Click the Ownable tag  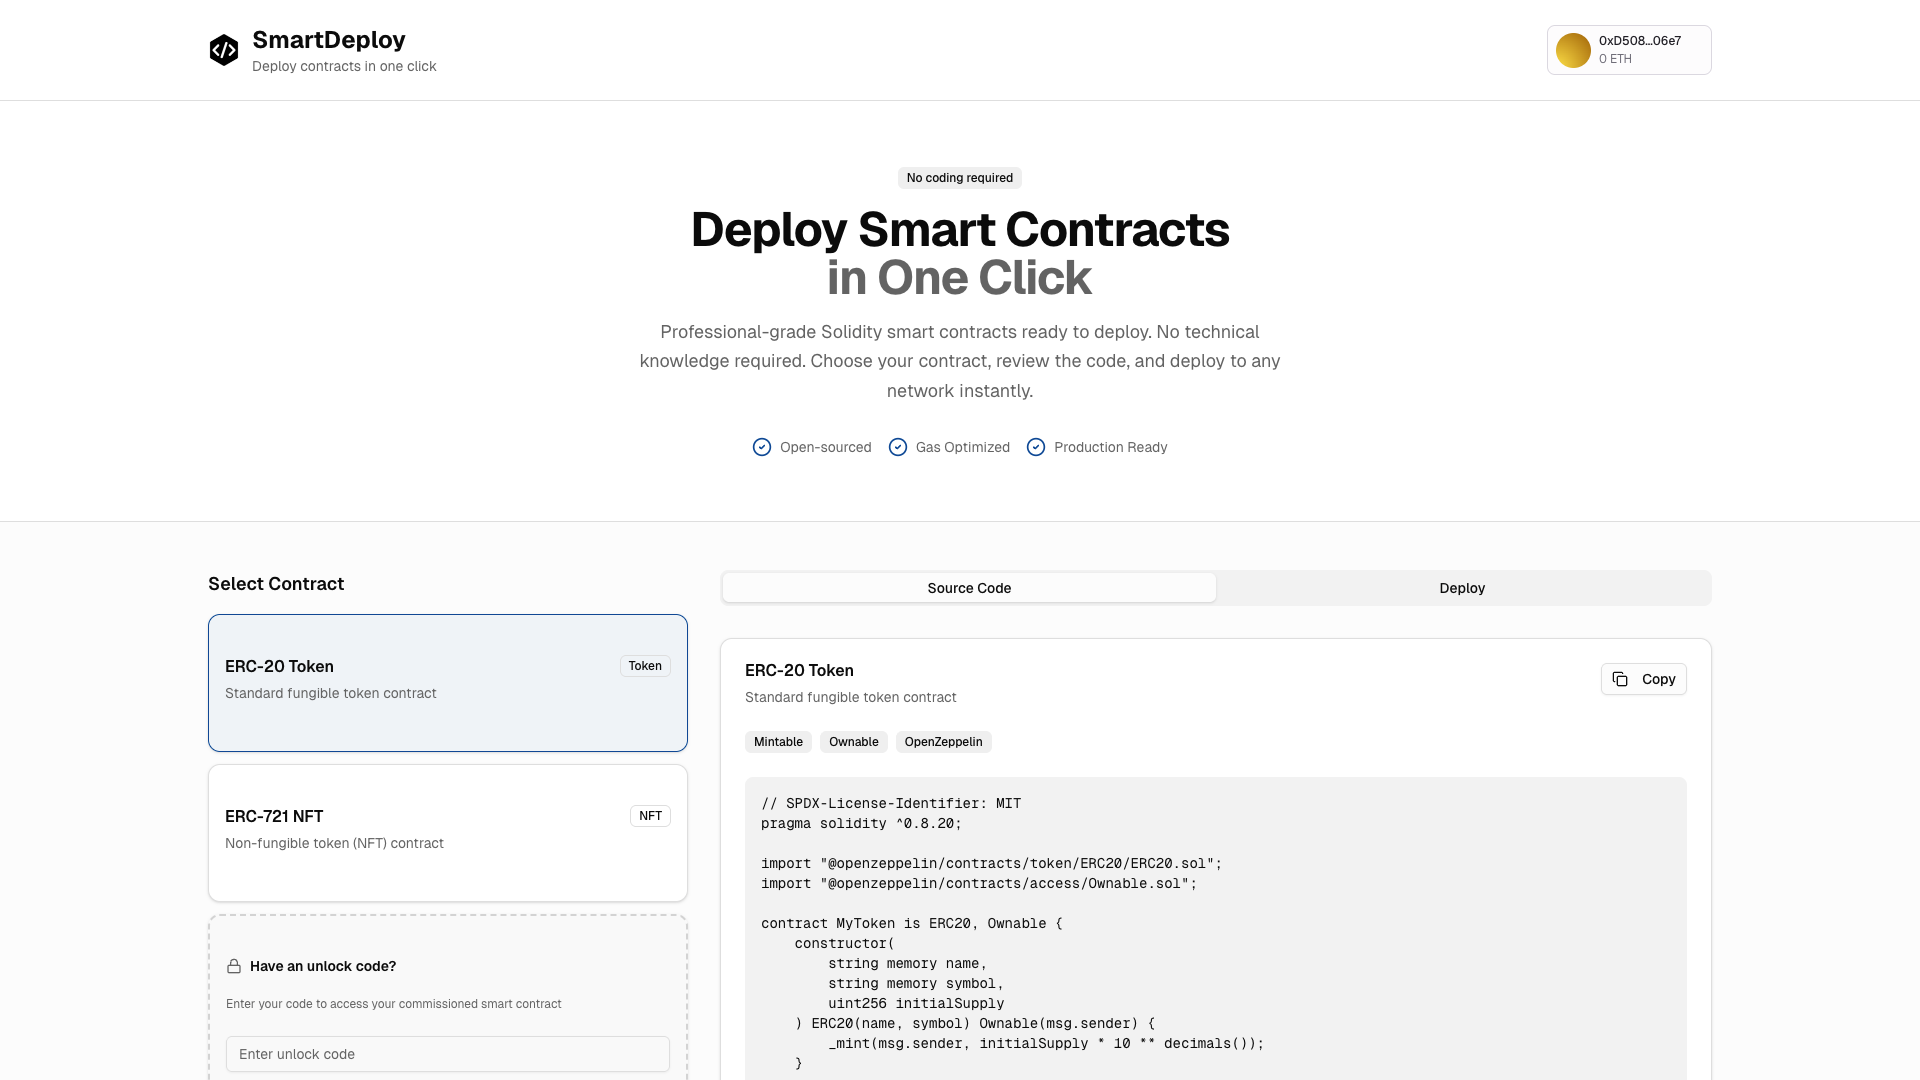click(853, 742)
